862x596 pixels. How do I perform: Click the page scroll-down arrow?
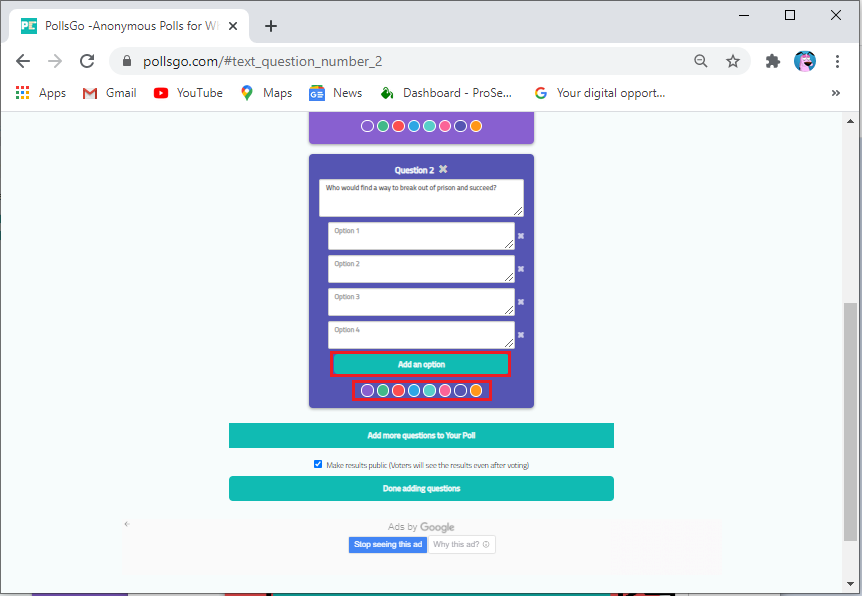point(850,584)
